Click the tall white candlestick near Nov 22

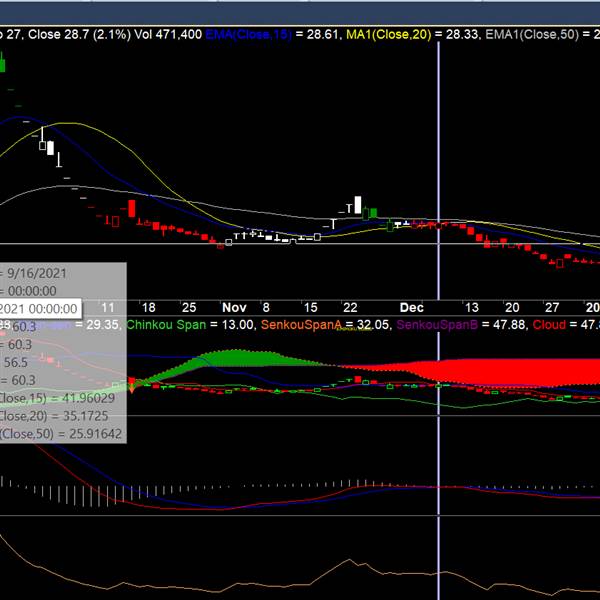click(x=358, y=205)
